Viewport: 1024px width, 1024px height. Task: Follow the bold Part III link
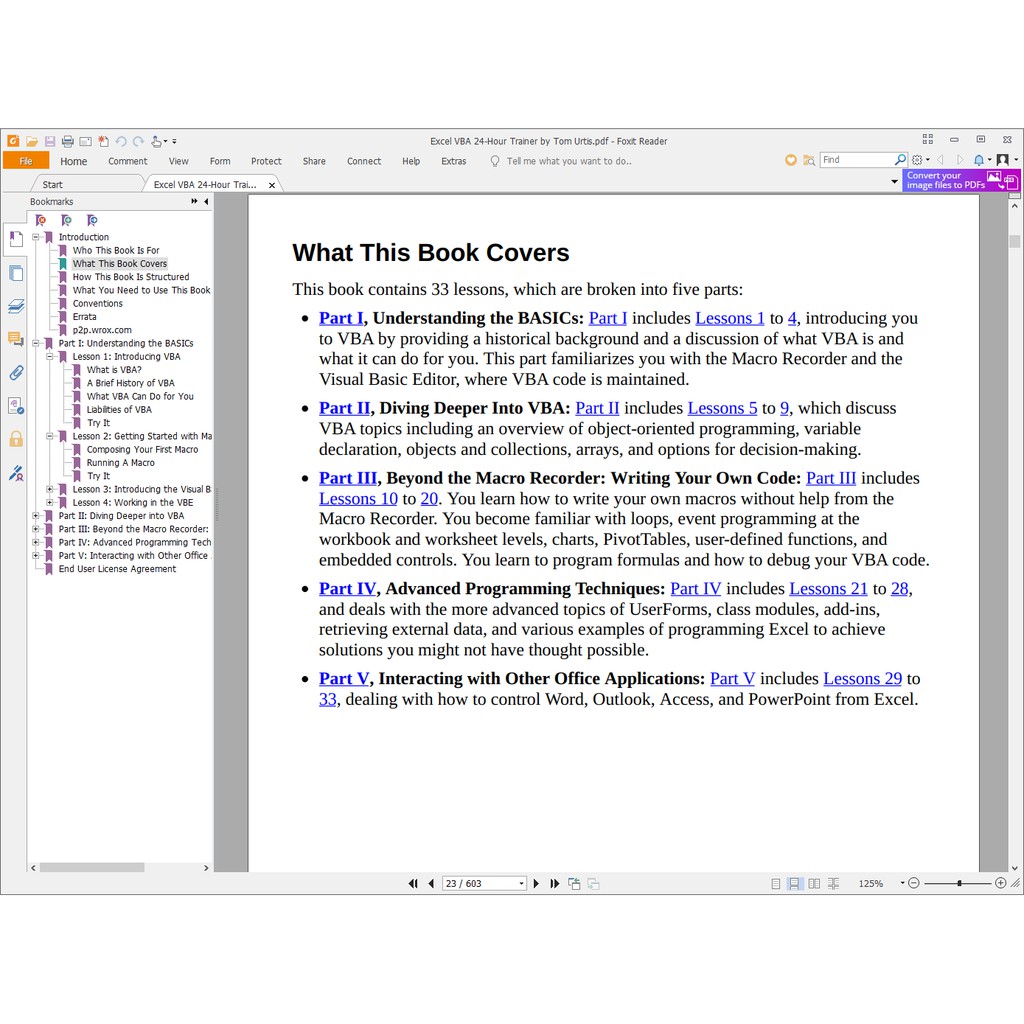click(x=347, y=478)
